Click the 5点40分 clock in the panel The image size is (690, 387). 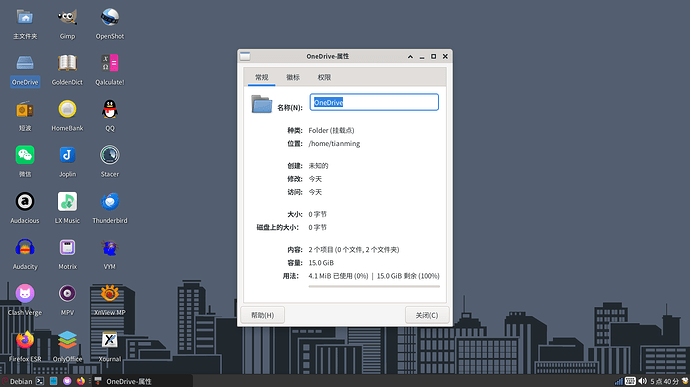coord(664,381)
